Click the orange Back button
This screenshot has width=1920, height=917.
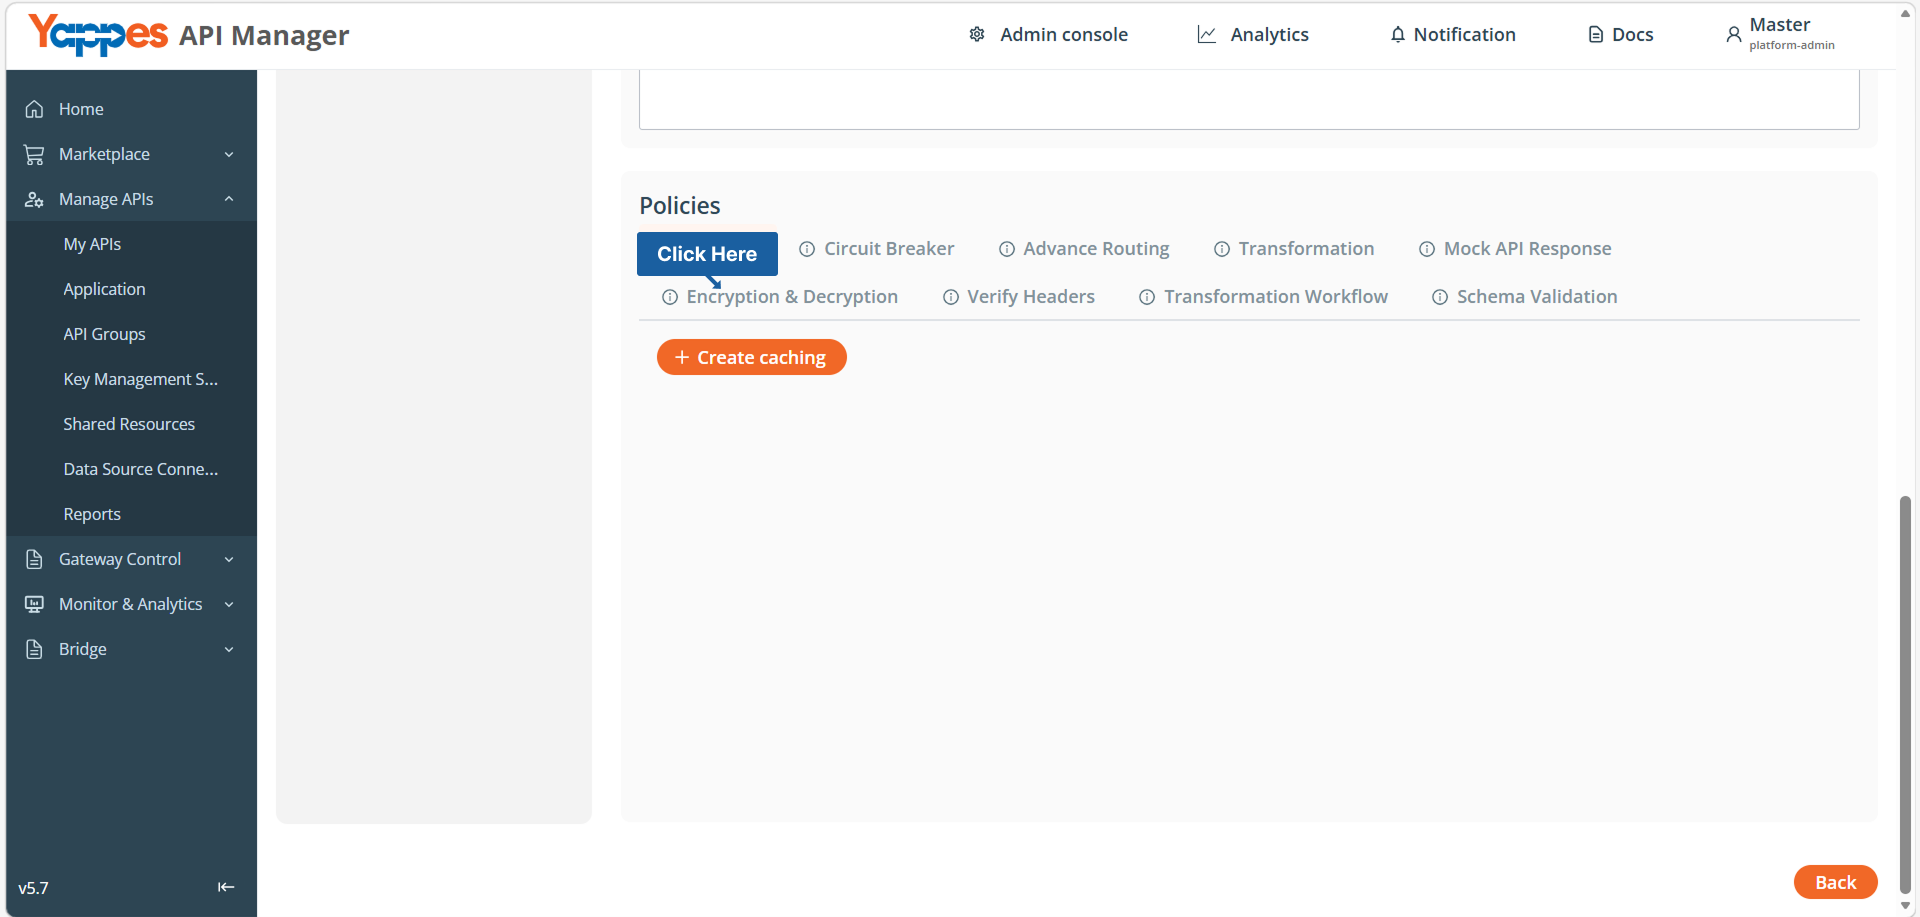(x=1835, y=882)
